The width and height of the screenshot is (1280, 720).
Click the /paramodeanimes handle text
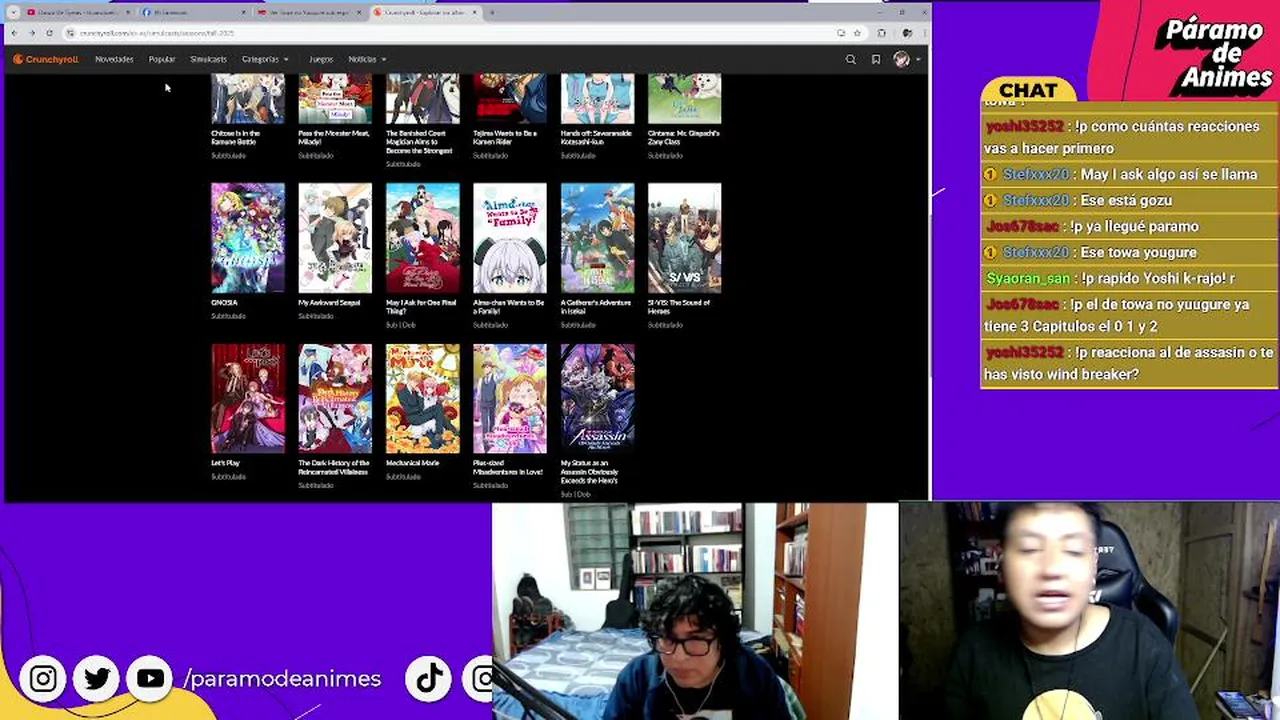click(282, 679)
